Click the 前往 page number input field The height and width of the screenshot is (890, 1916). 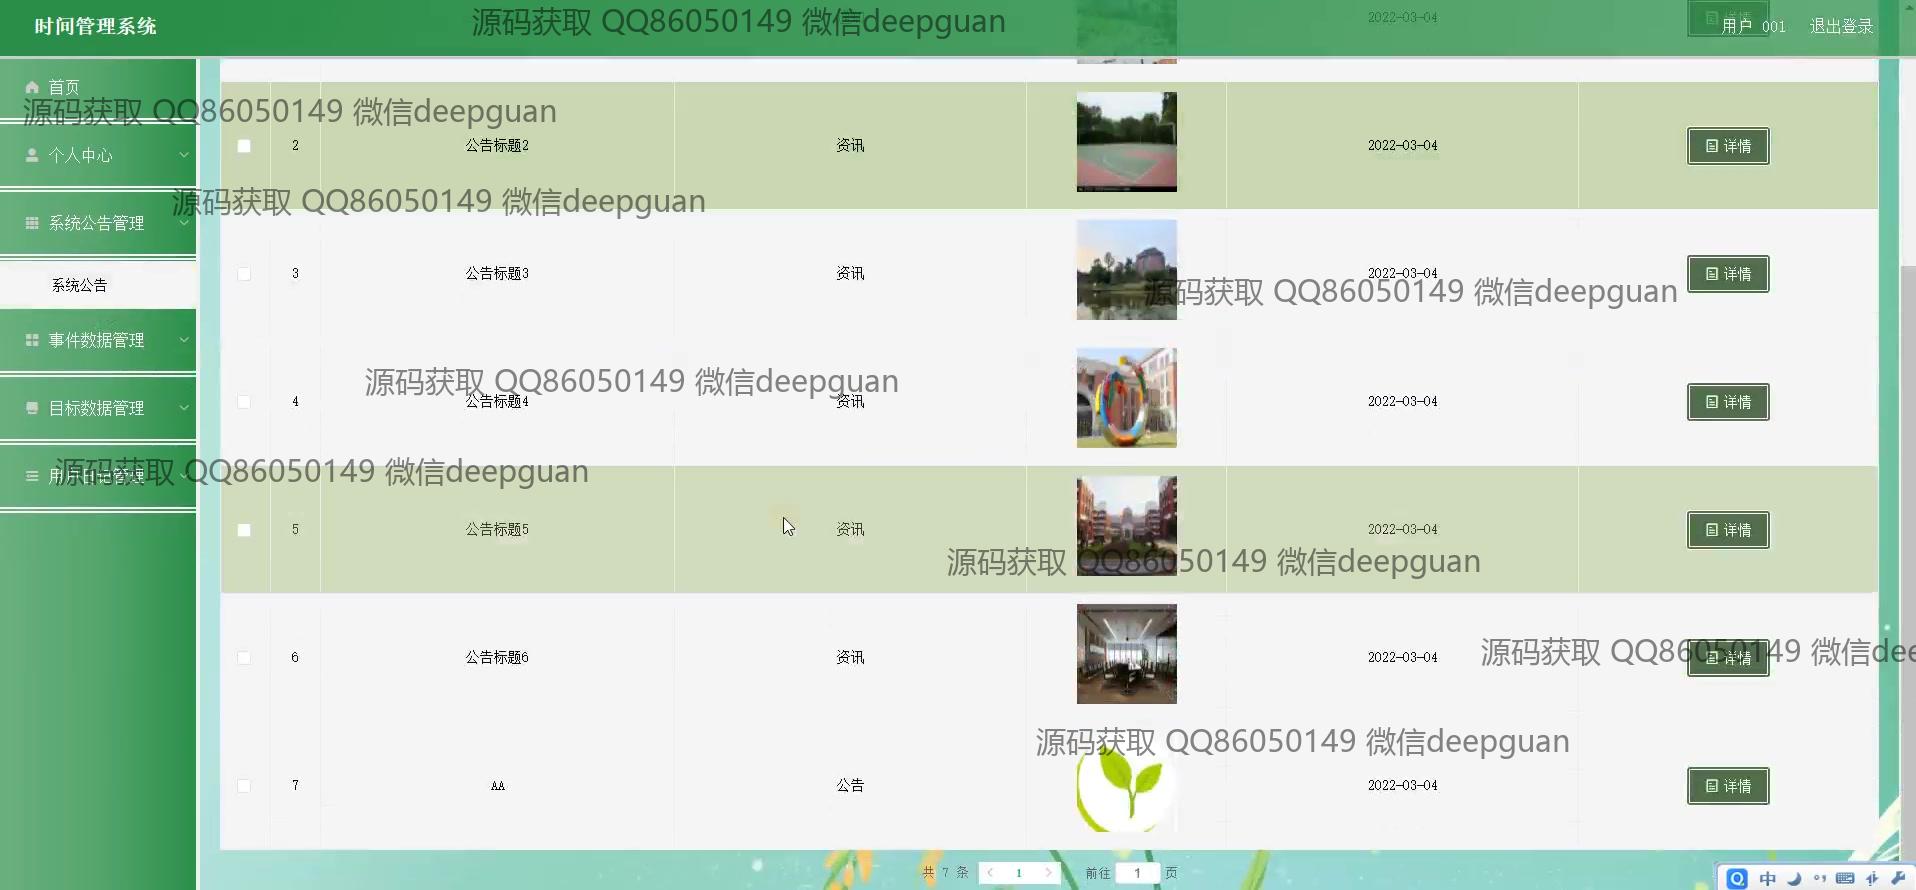coord(1137,873)
